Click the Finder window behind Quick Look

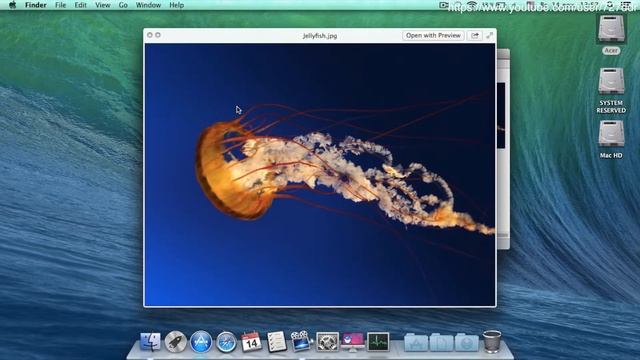click(503, 149)
